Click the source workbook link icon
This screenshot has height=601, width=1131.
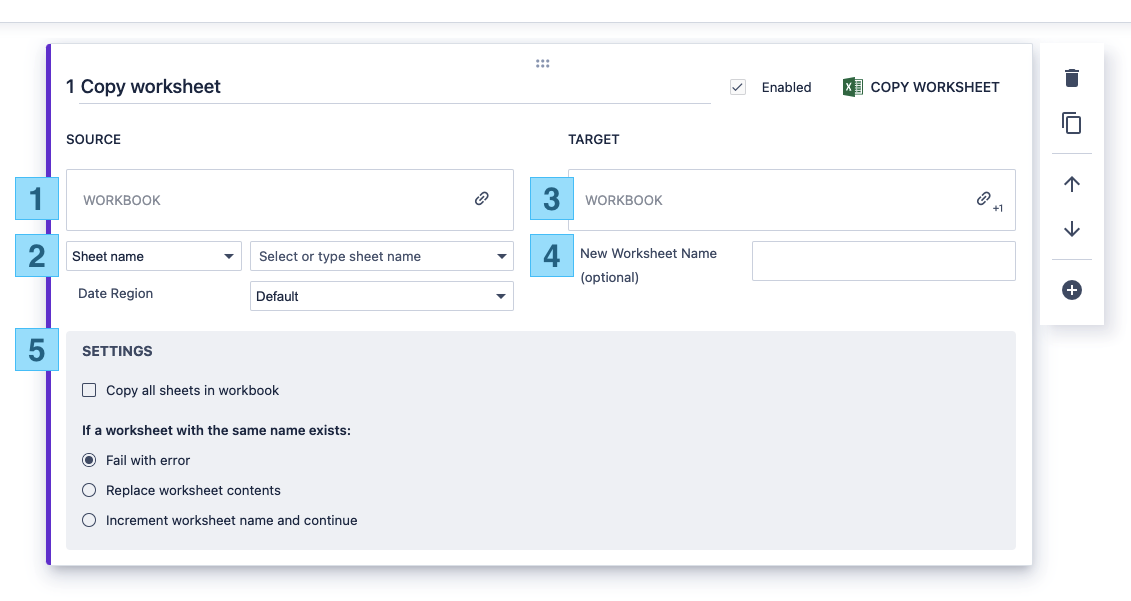[482, 199]
